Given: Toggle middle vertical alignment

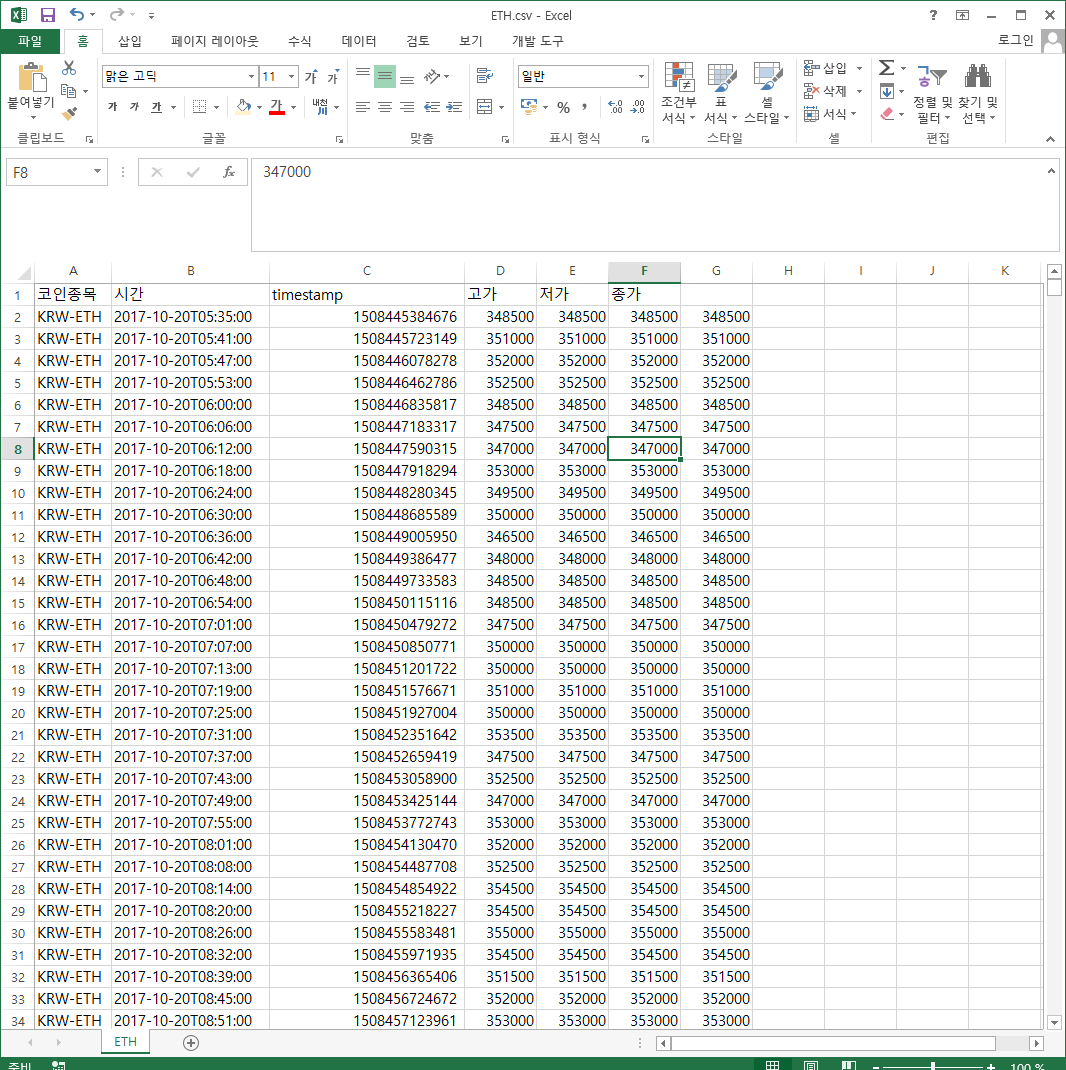Looking at the screenshot, I should [x=385, y=77].
